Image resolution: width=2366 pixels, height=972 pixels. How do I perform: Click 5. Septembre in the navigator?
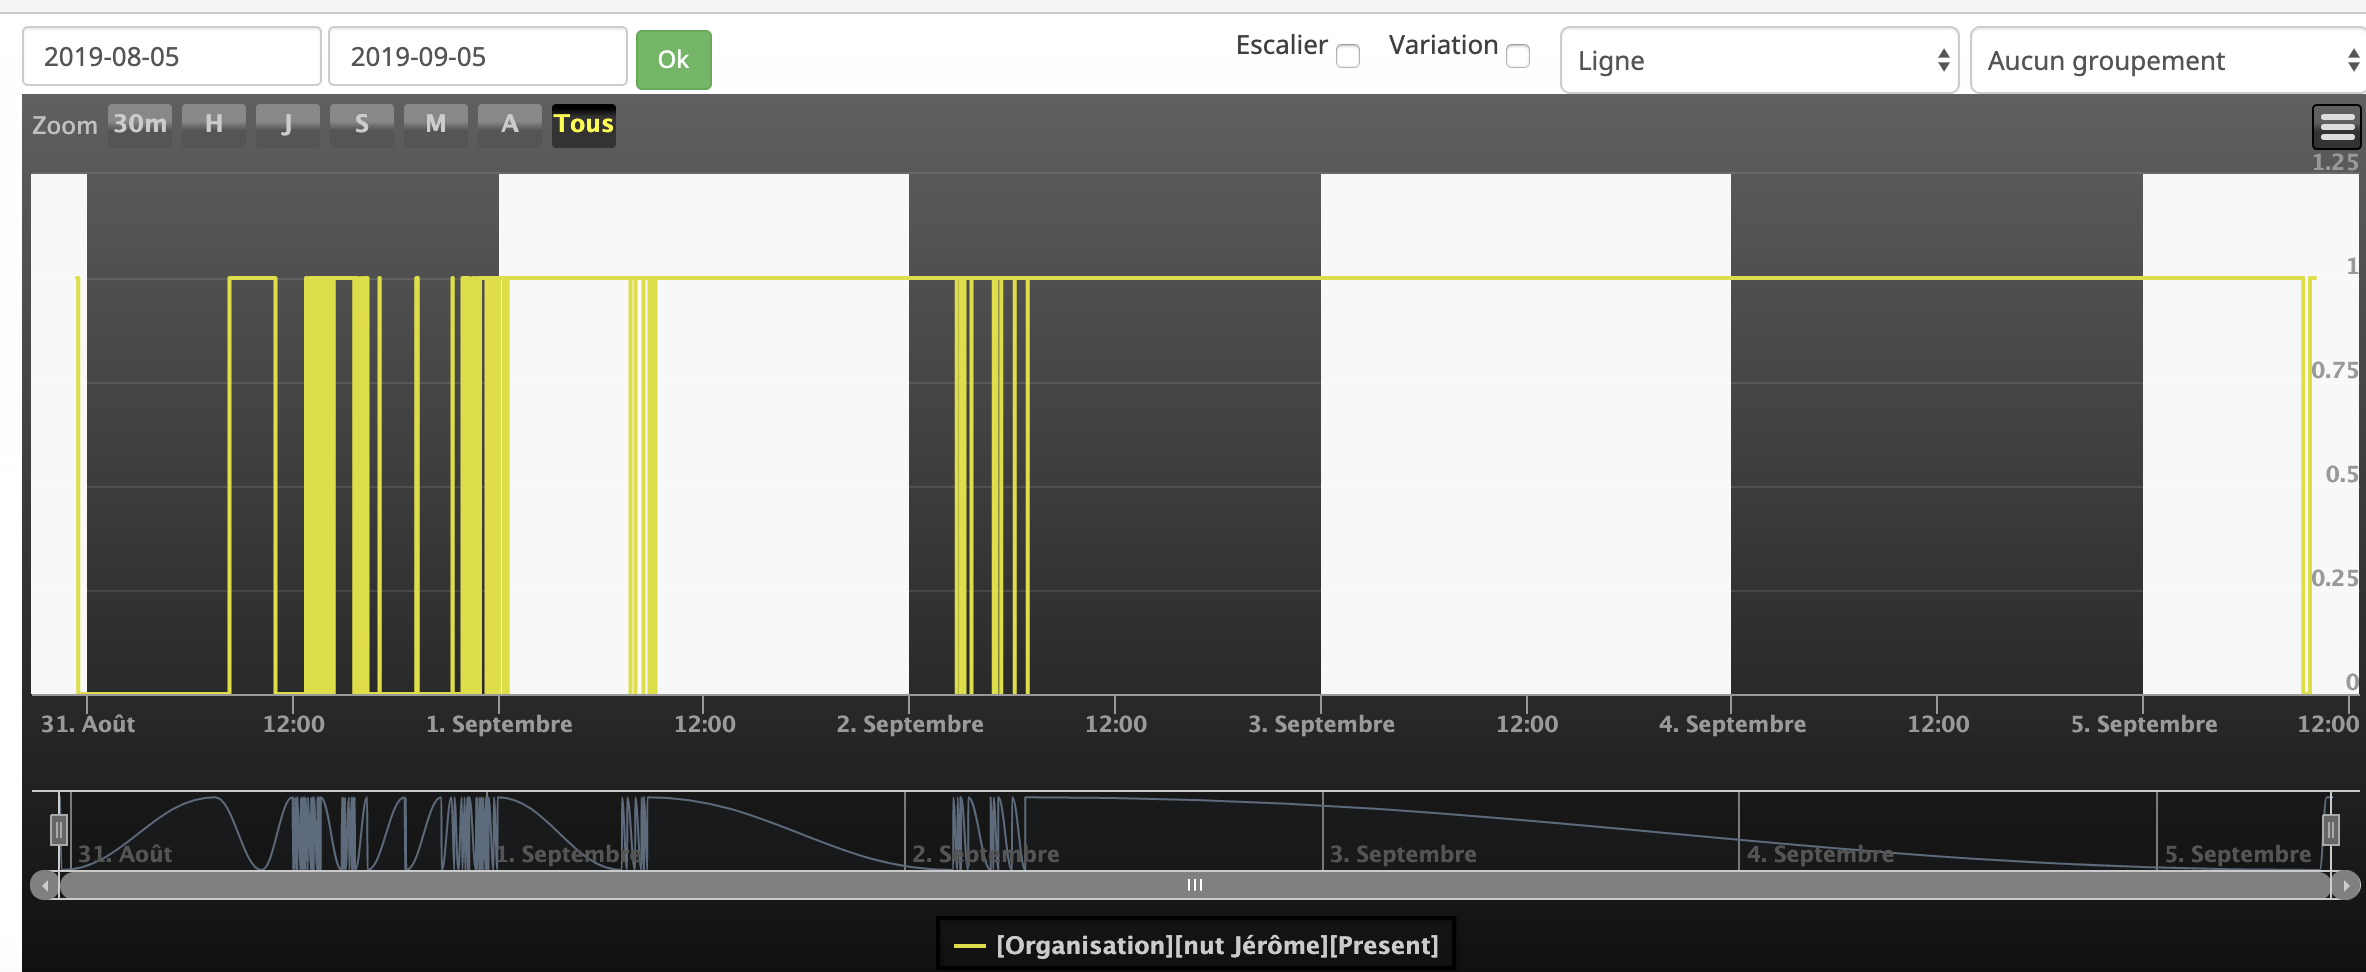point(2238,854)
